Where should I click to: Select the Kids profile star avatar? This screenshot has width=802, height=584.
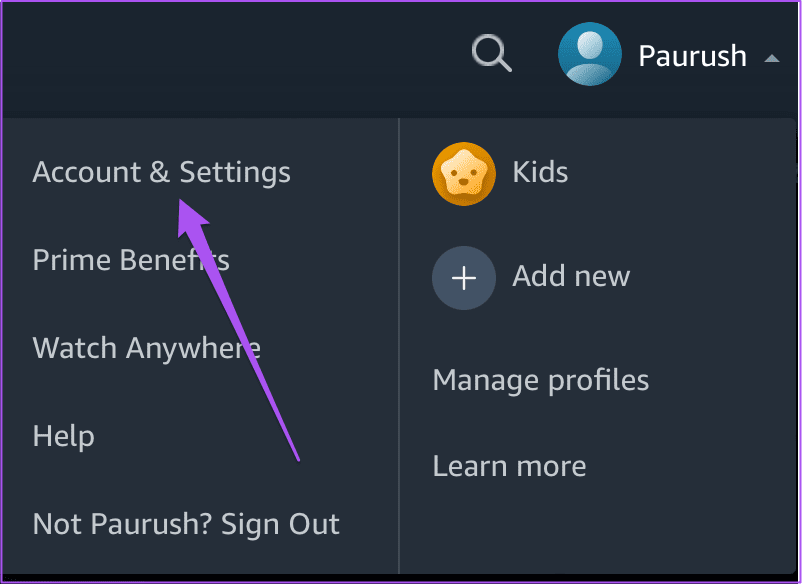point(464,172)
